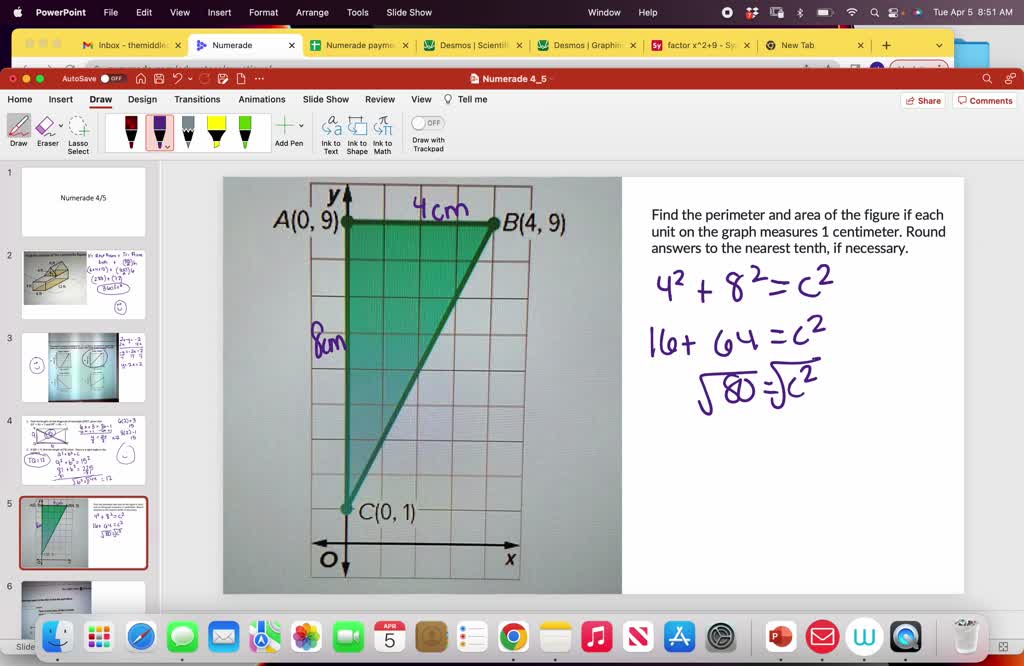Open the Arrange menu in menu bar
This screenshot has height=666, width=1024.
[312, 13]
